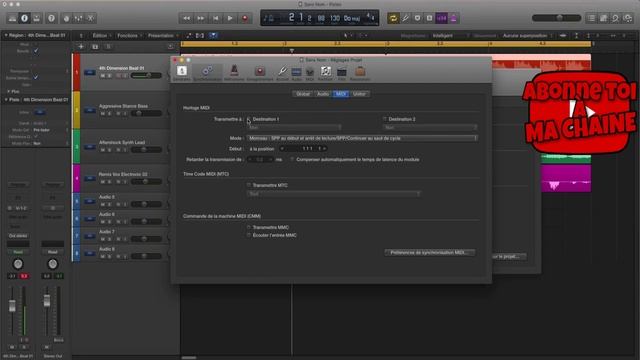The image size is (640, 360).
Task: Go to beginning with transport button
Action: tap(216, 18)
